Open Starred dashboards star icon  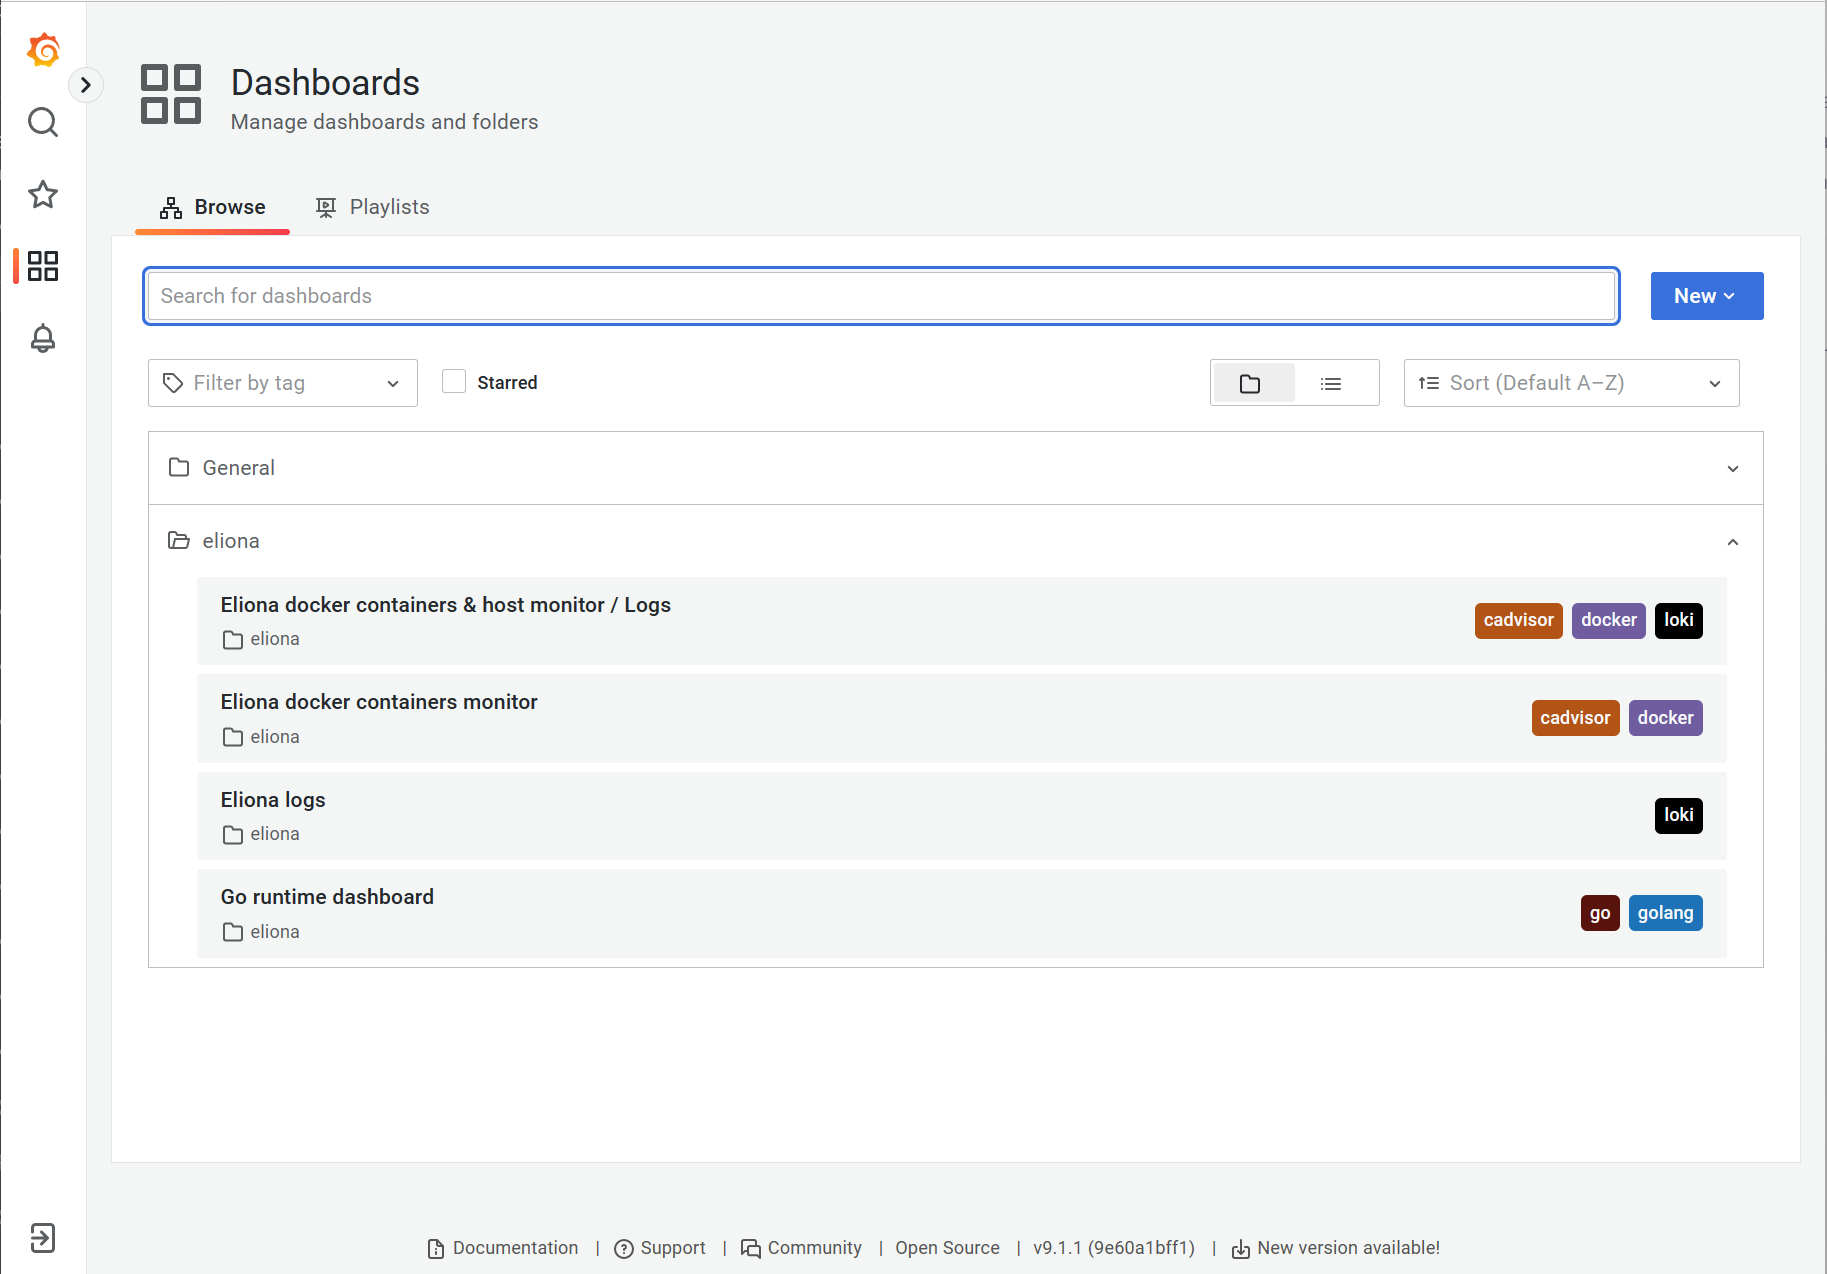click(x=43, y=194)
